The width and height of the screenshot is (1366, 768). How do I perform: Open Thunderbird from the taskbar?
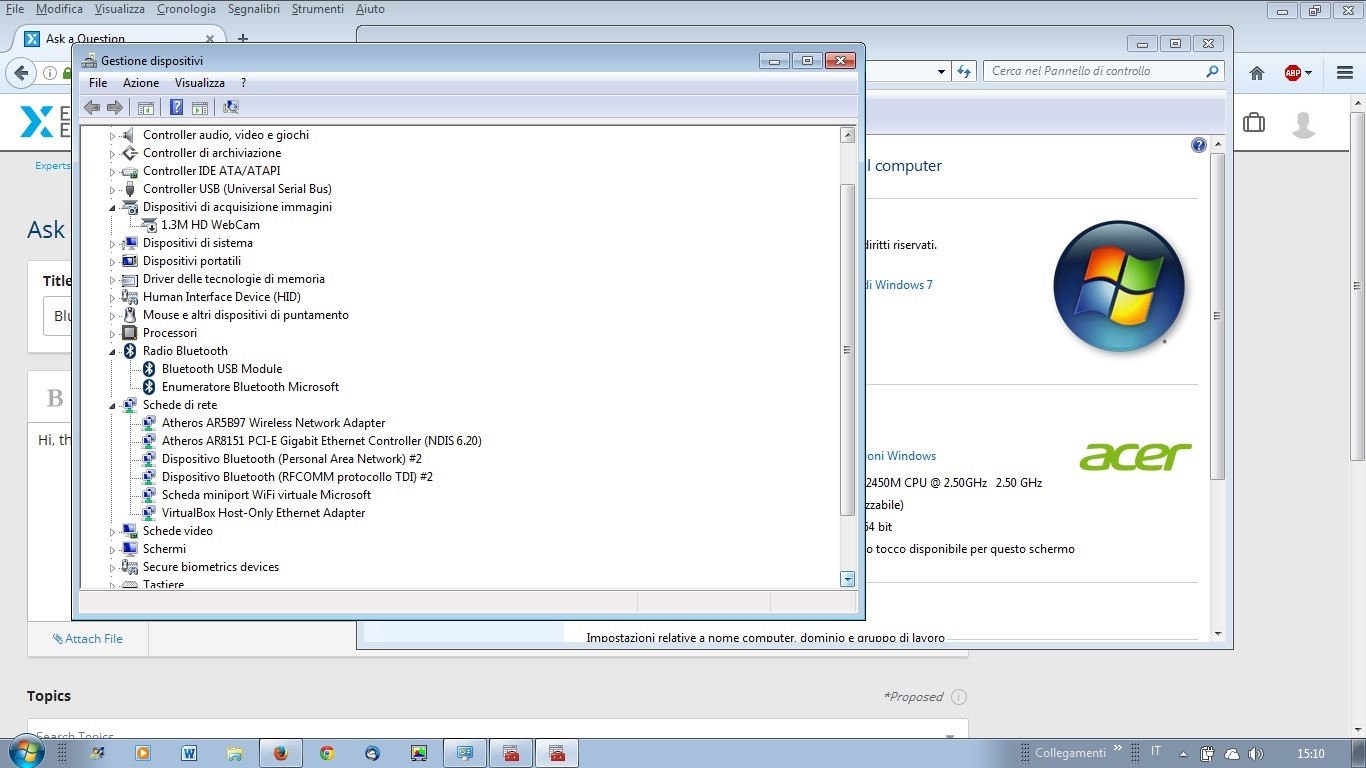[x=373, y=754]
